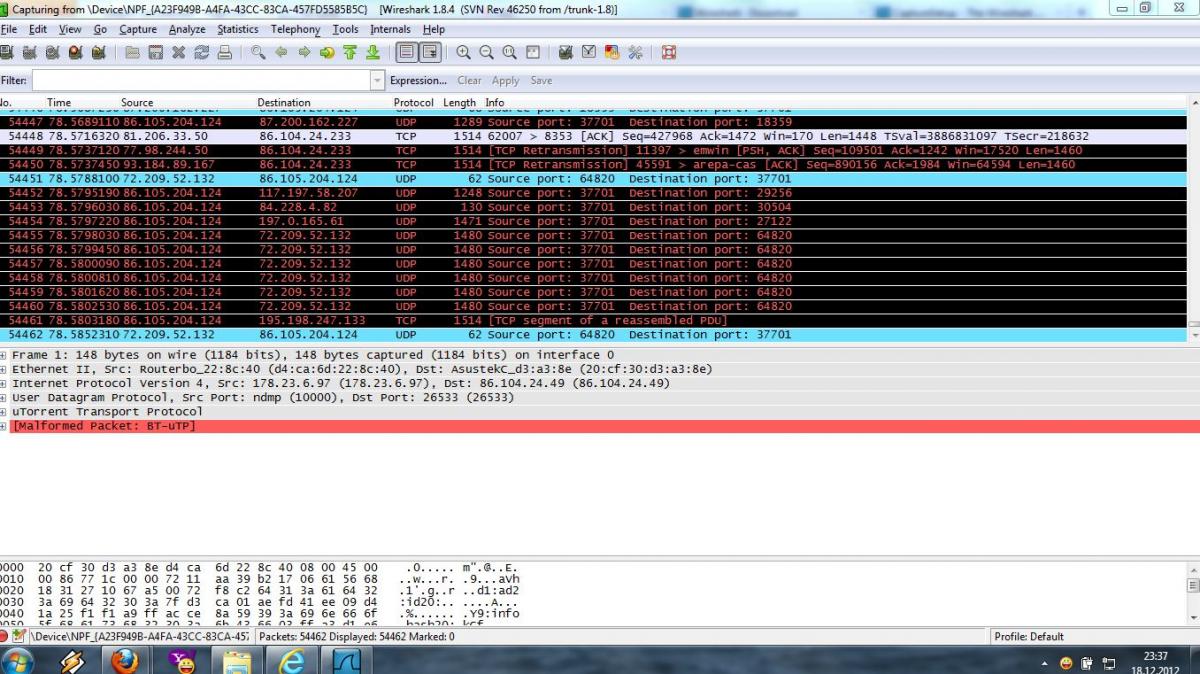Open help lifebuoy icon
Viewport: 1200px width, 674px height.
click(x=668, y=52)
